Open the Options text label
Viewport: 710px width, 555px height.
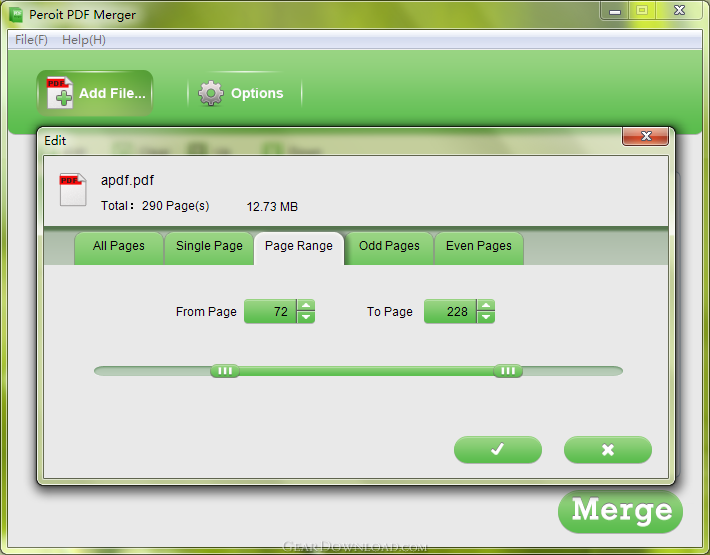[x=257, y=93]
